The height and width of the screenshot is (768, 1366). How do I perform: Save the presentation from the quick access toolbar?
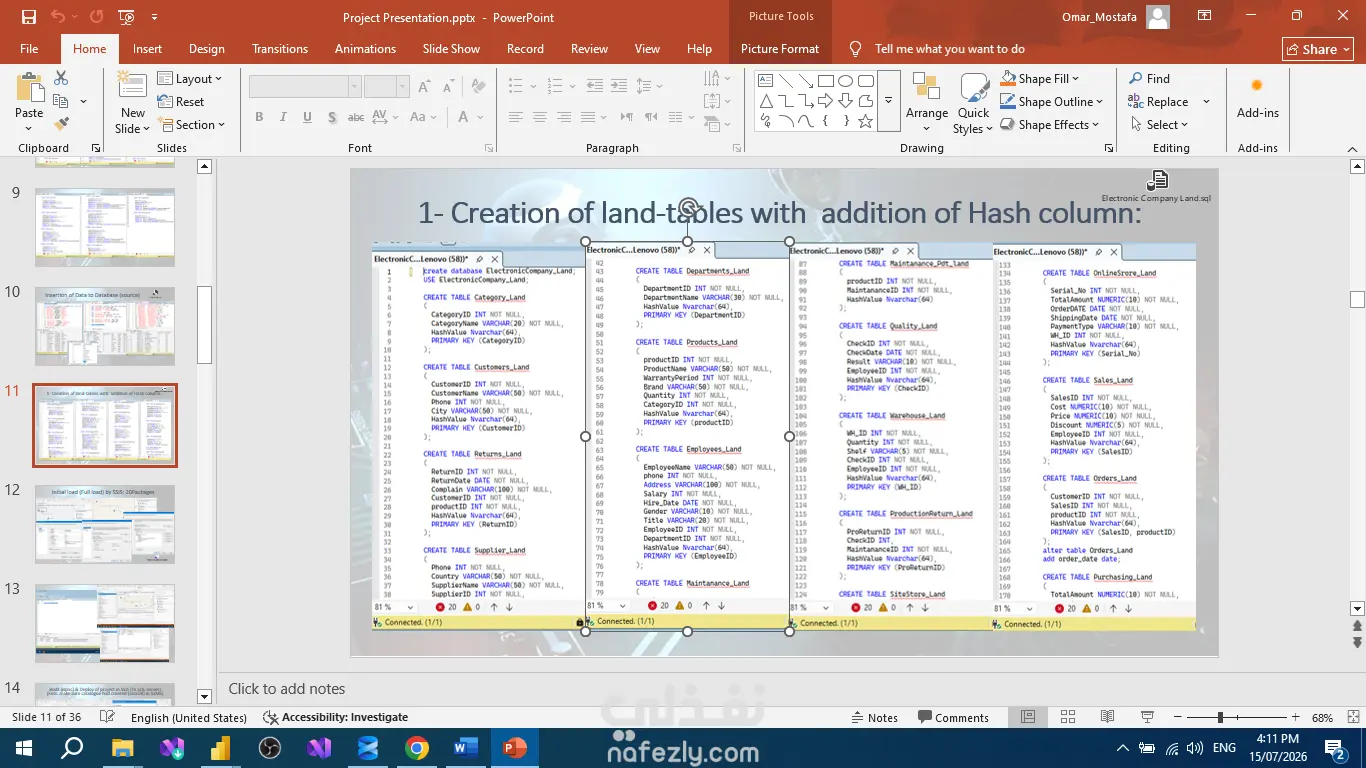click(x=28, y=17)
